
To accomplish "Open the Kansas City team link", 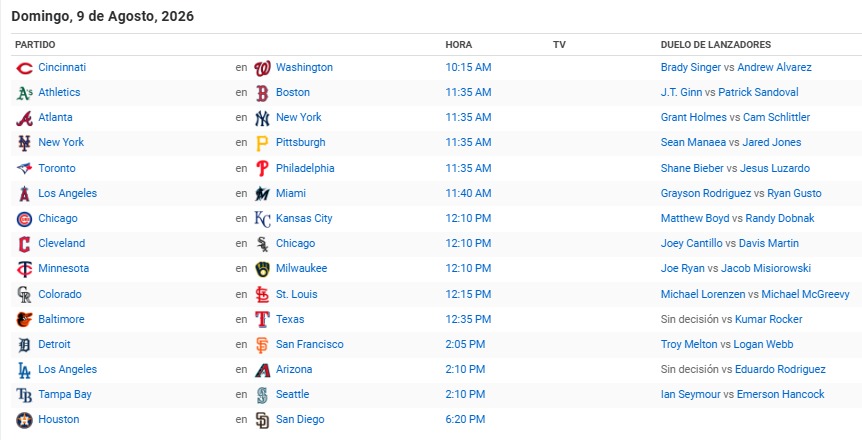I will [x=304, y=218].
